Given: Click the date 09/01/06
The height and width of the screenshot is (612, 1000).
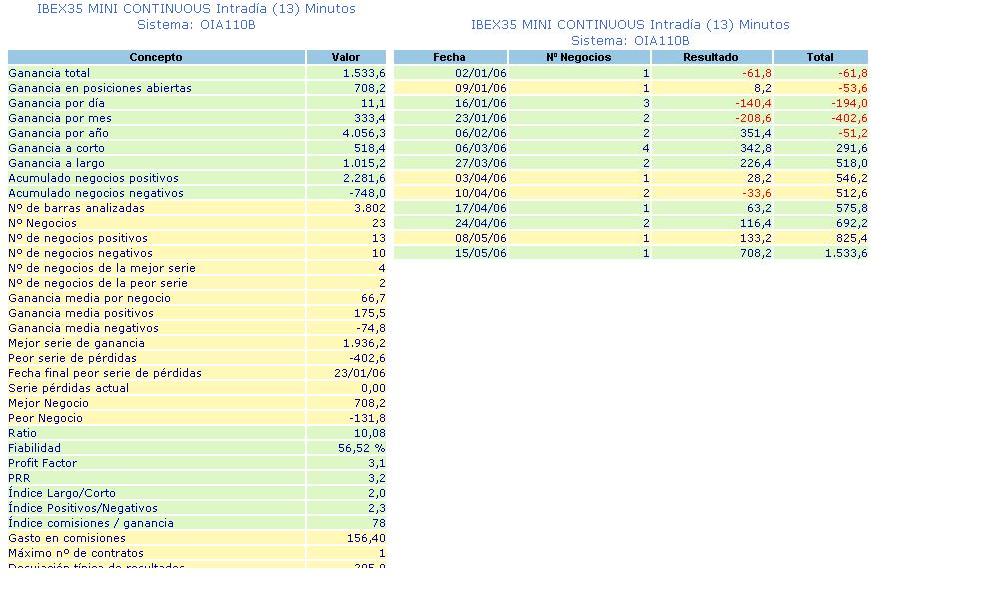Looking at the screenshot, I should (x=481, y=88).
